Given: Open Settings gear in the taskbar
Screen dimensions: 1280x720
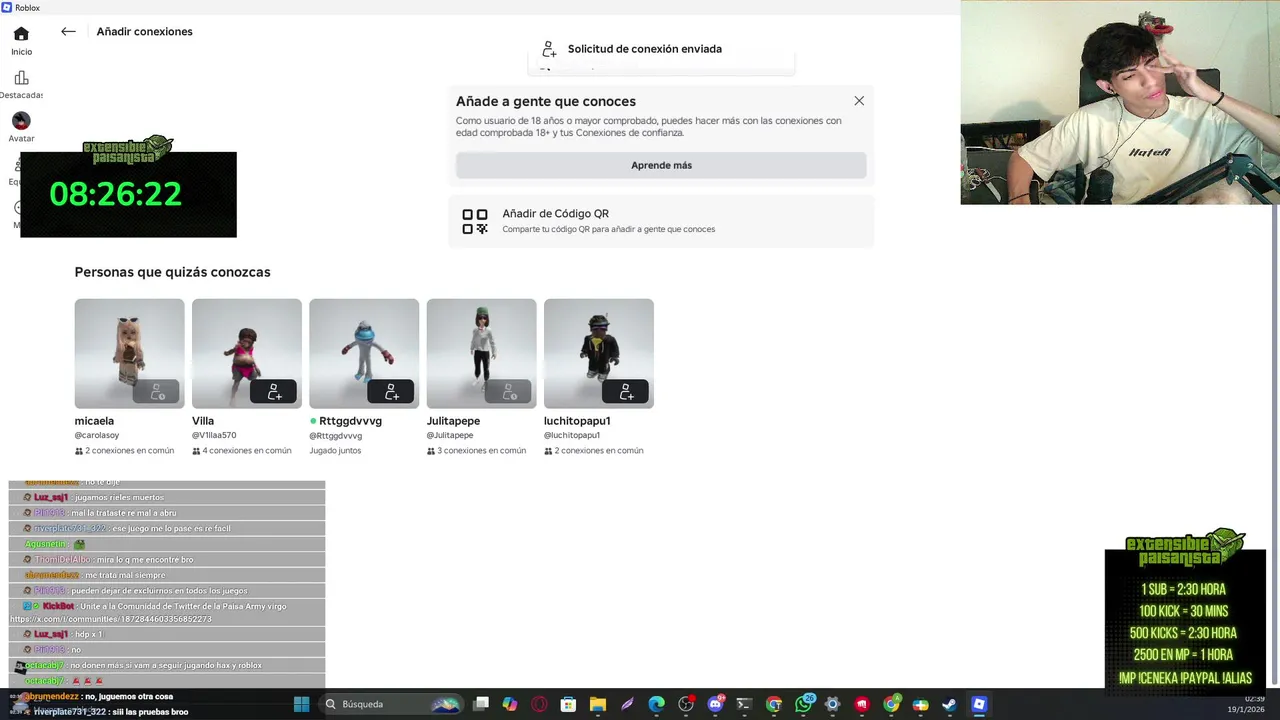Looking at the screenshot, I should (832, 704).
